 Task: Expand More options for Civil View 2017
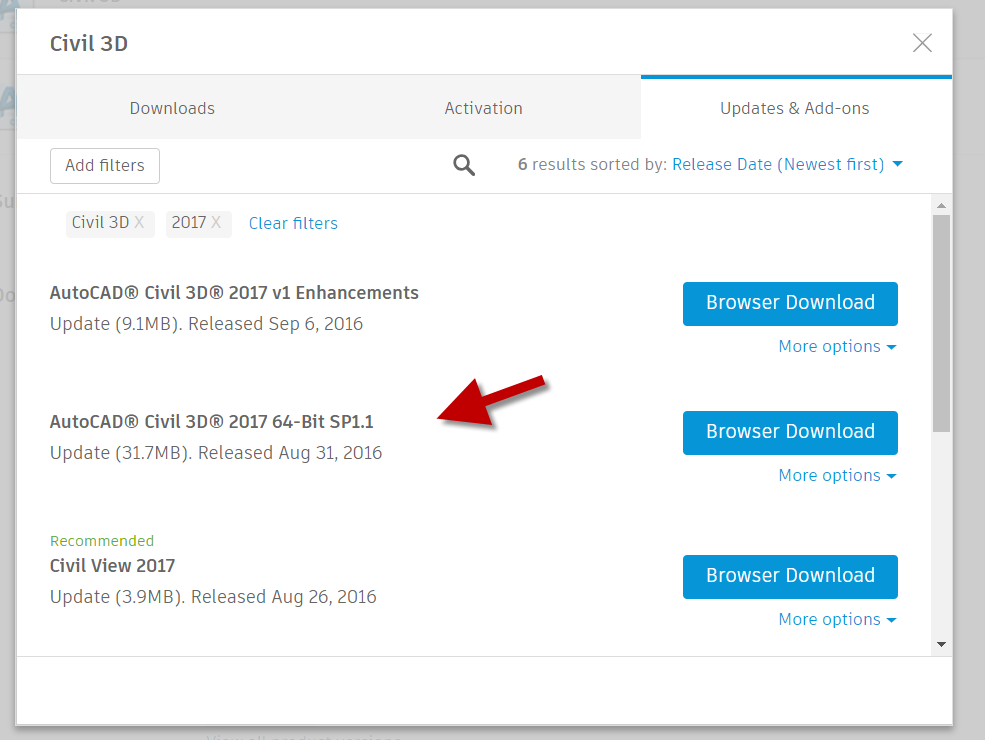click(837, 619)
